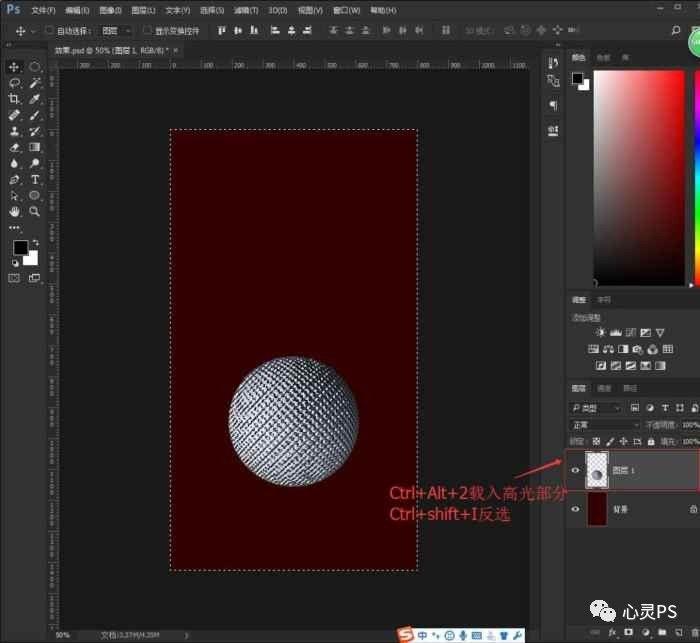Toggle type layer filter (T) in Layers panel
The width and height of the screenshot is (700, 643).
(x=665, y=408)
